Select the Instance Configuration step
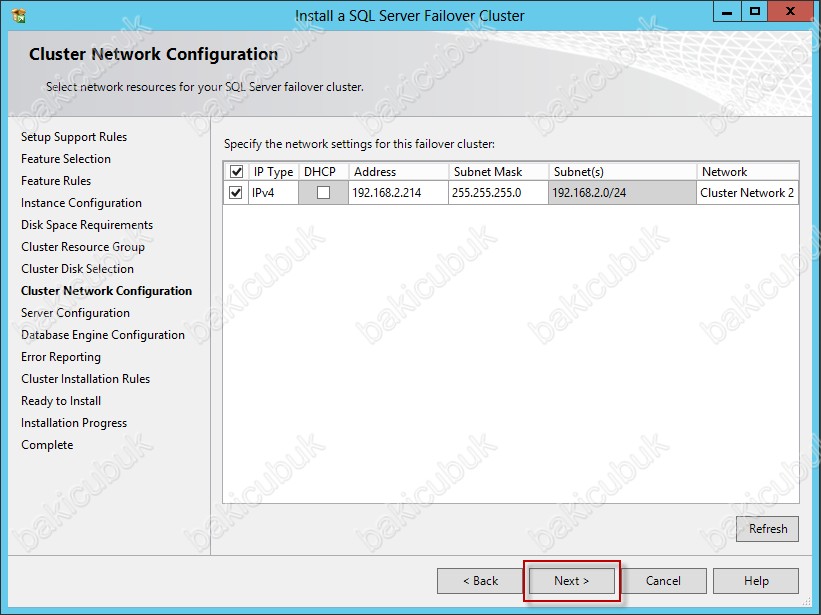Image resolution: width=821 pixels, height=615 pixels. click(x=81, y=203)
